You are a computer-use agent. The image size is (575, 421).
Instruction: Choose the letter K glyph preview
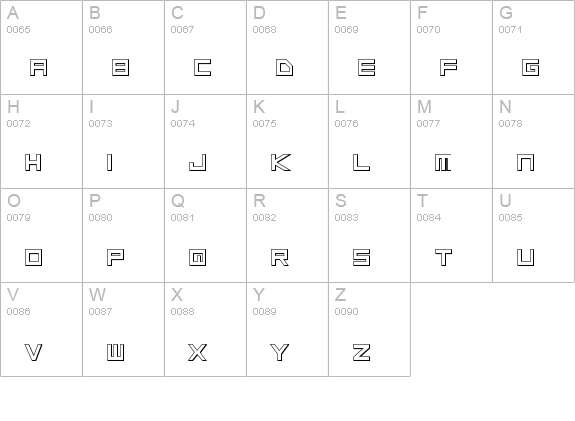pos(281,162)
